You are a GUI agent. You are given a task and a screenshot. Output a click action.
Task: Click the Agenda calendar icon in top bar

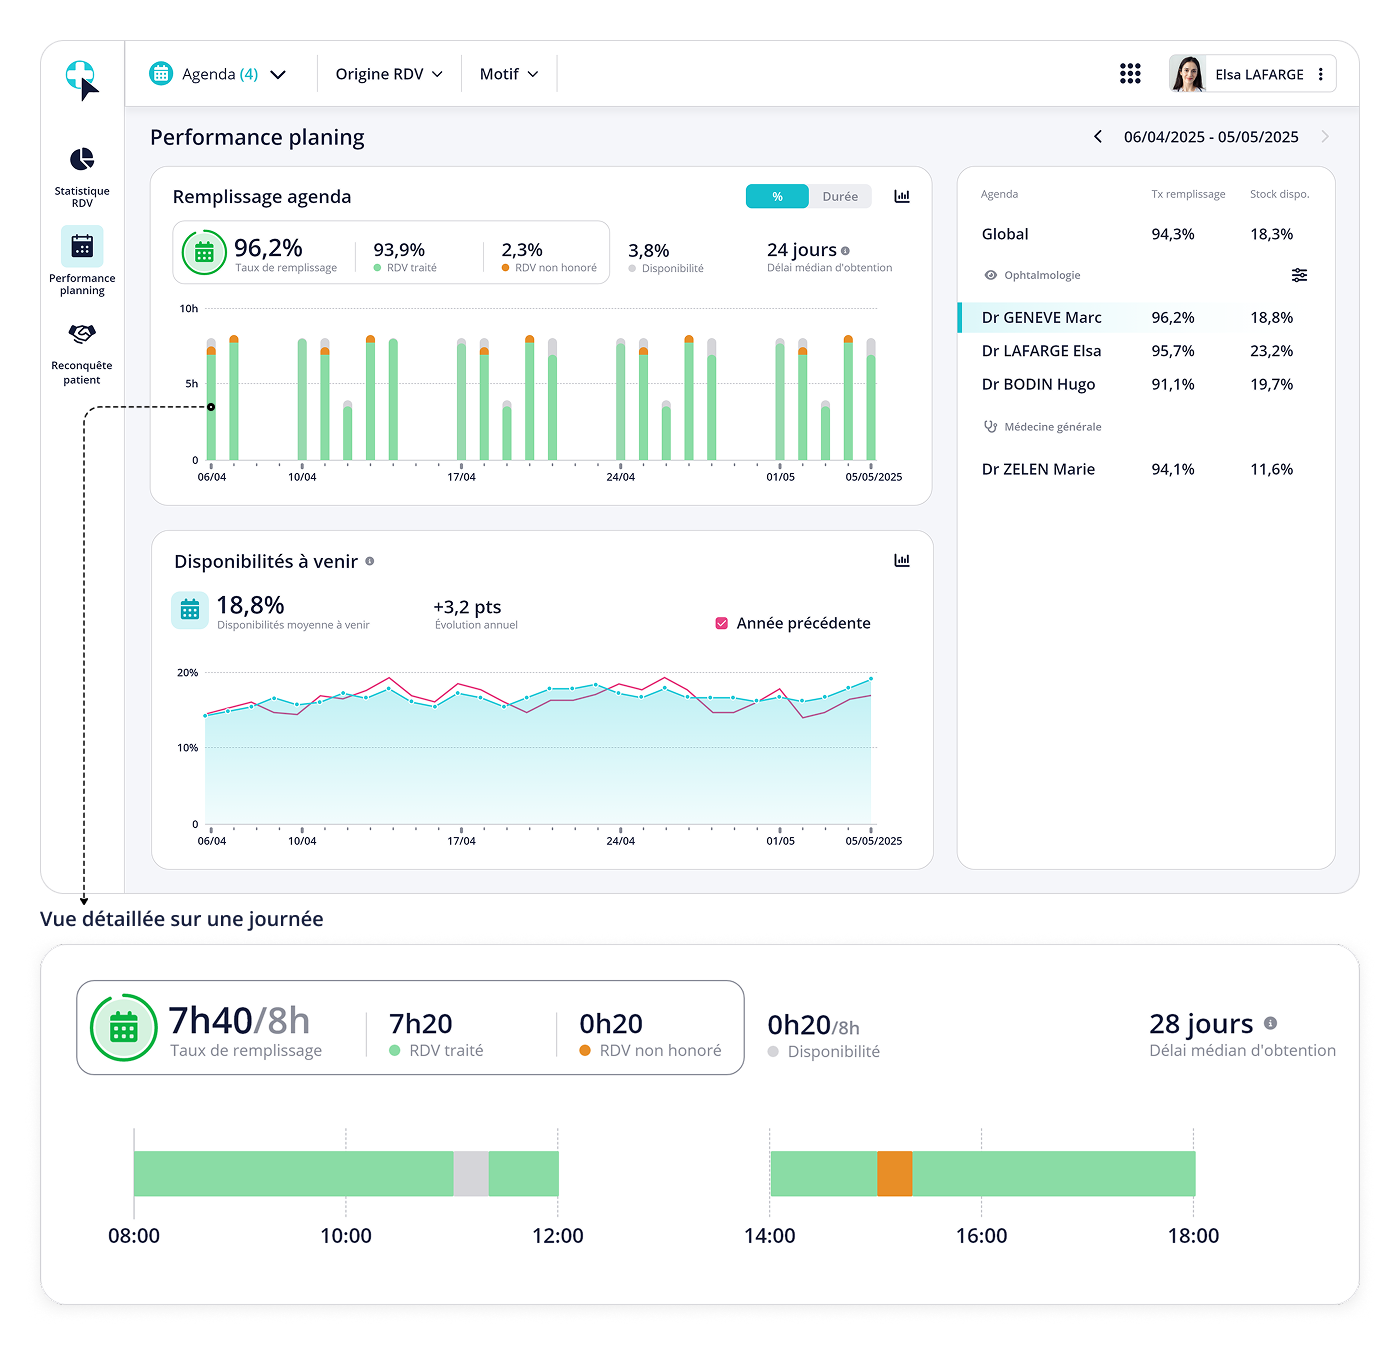161,73
